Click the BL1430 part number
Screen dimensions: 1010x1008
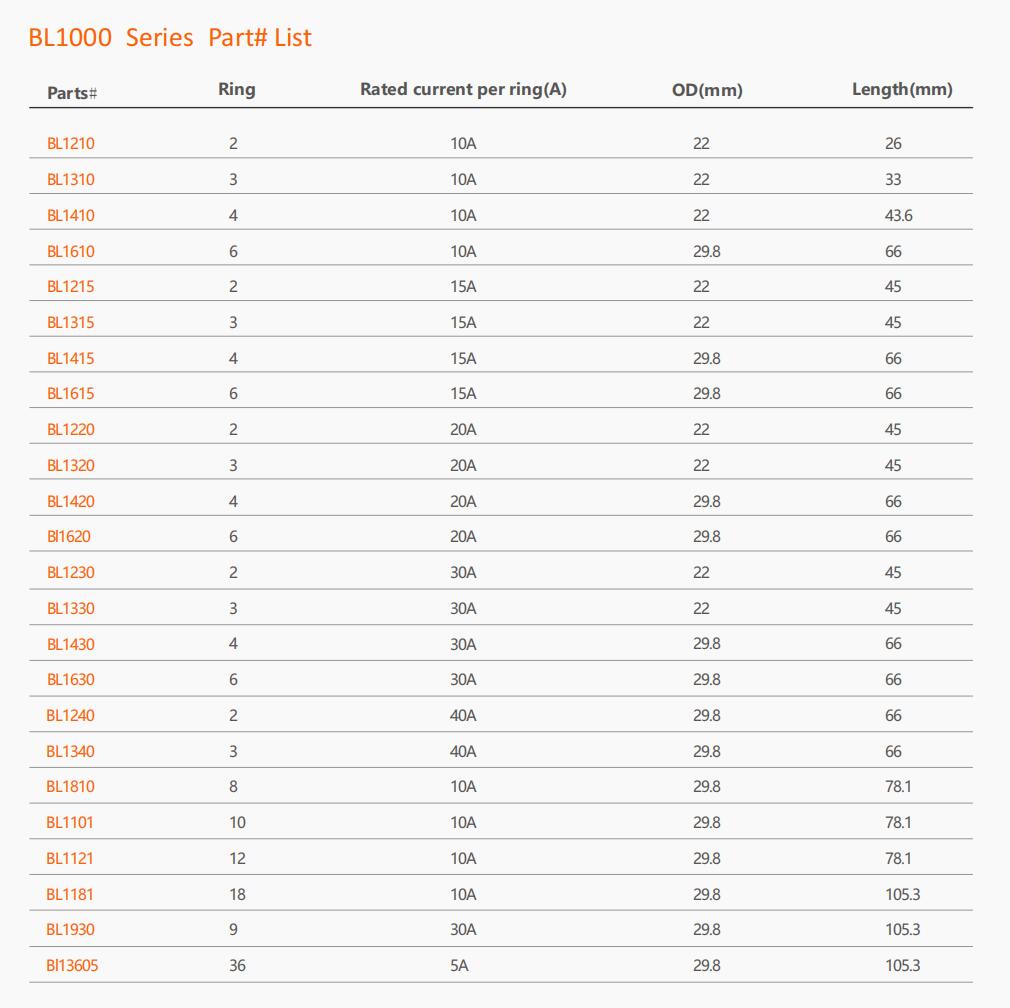71,644
